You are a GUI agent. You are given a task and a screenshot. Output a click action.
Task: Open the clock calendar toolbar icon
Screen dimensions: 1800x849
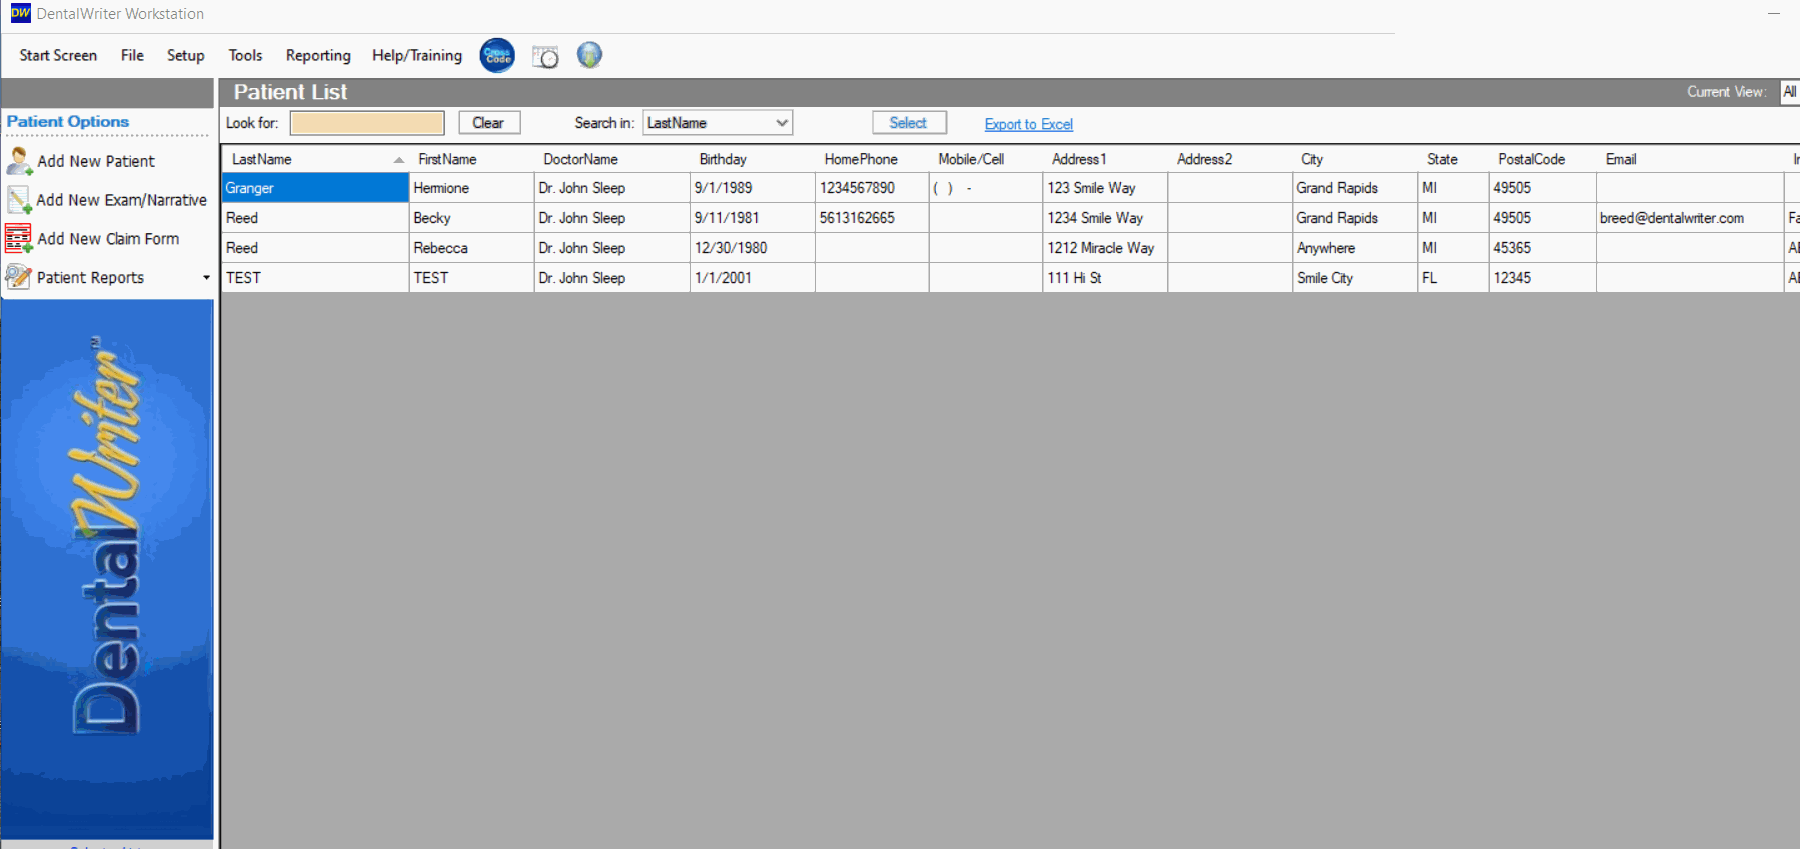545,56
